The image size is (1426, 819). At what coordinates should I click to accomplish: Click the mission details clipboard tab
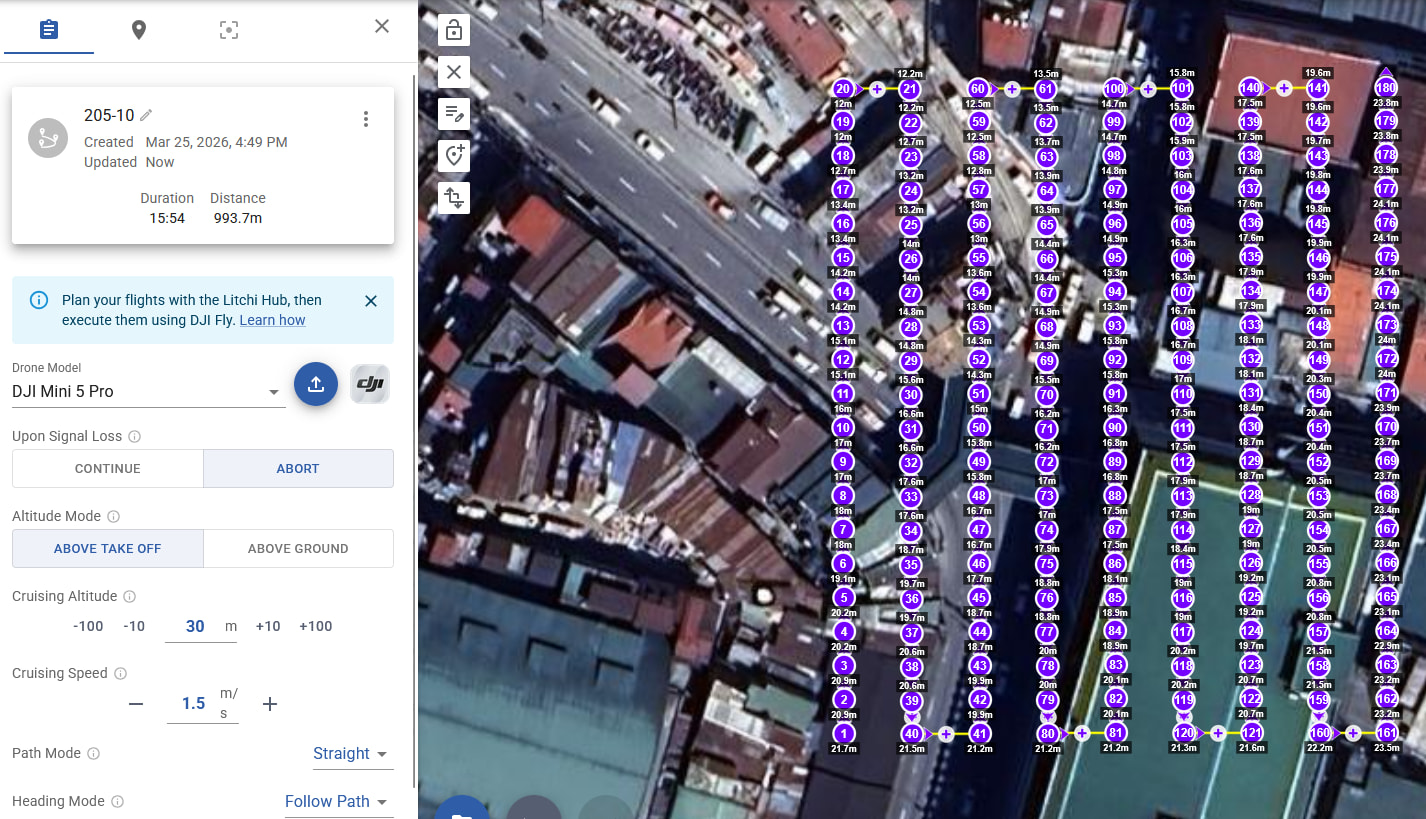pyautogui.click(x=48, y=29)
